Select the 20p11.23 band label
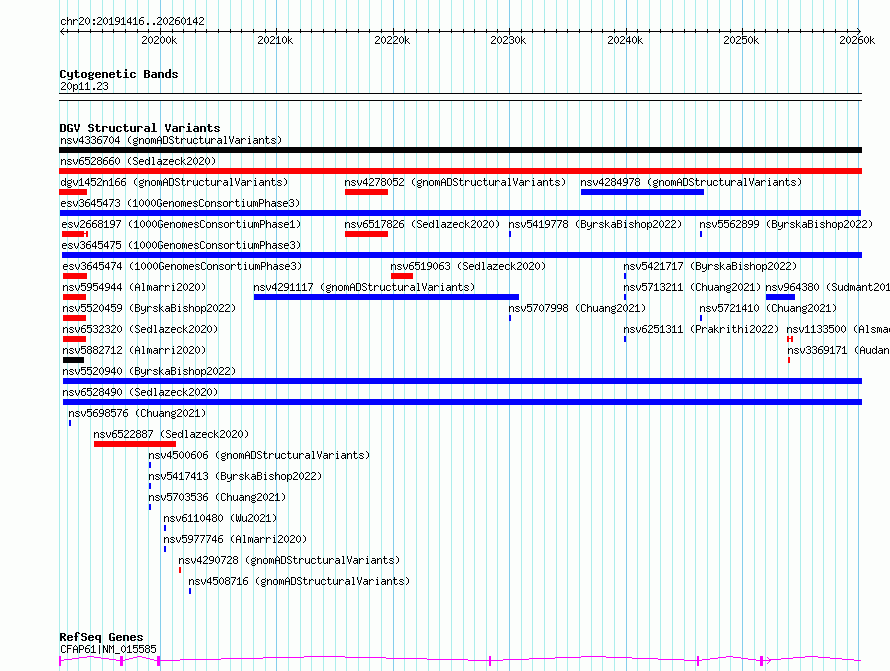 84,86
